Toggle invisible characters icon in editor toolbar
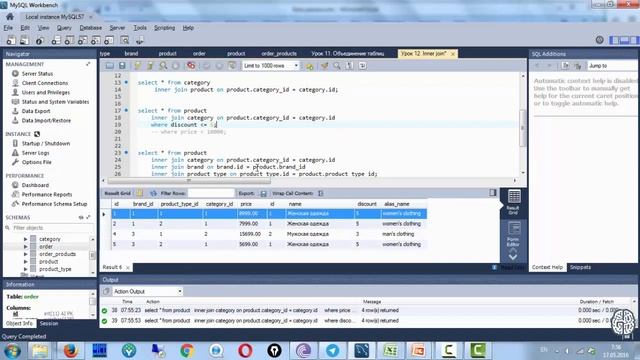 [x=350, y=66]
